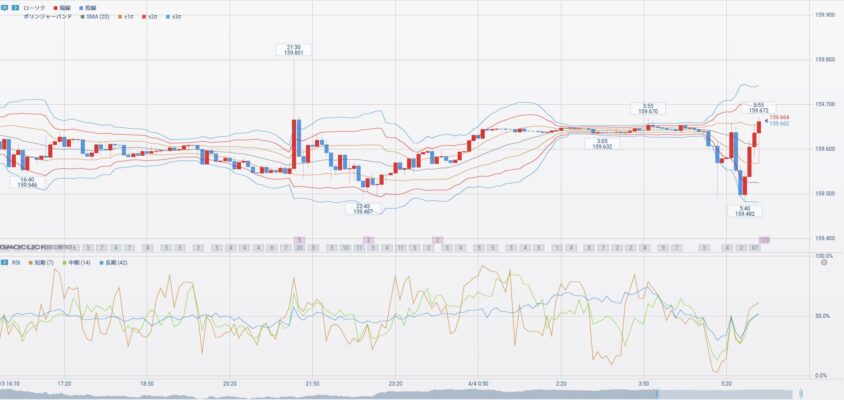
Task: Toggle the 陽線 candle legend
Action: pos(61,7)
